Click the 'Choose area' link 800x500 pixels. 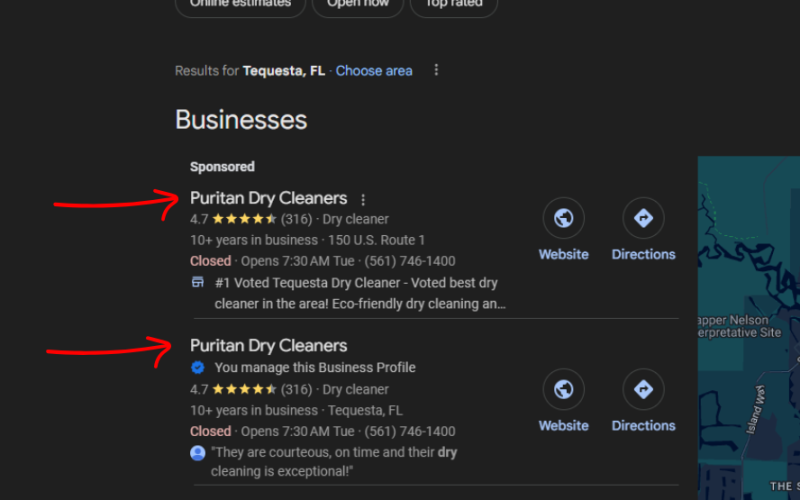click(x=374, y=71)
